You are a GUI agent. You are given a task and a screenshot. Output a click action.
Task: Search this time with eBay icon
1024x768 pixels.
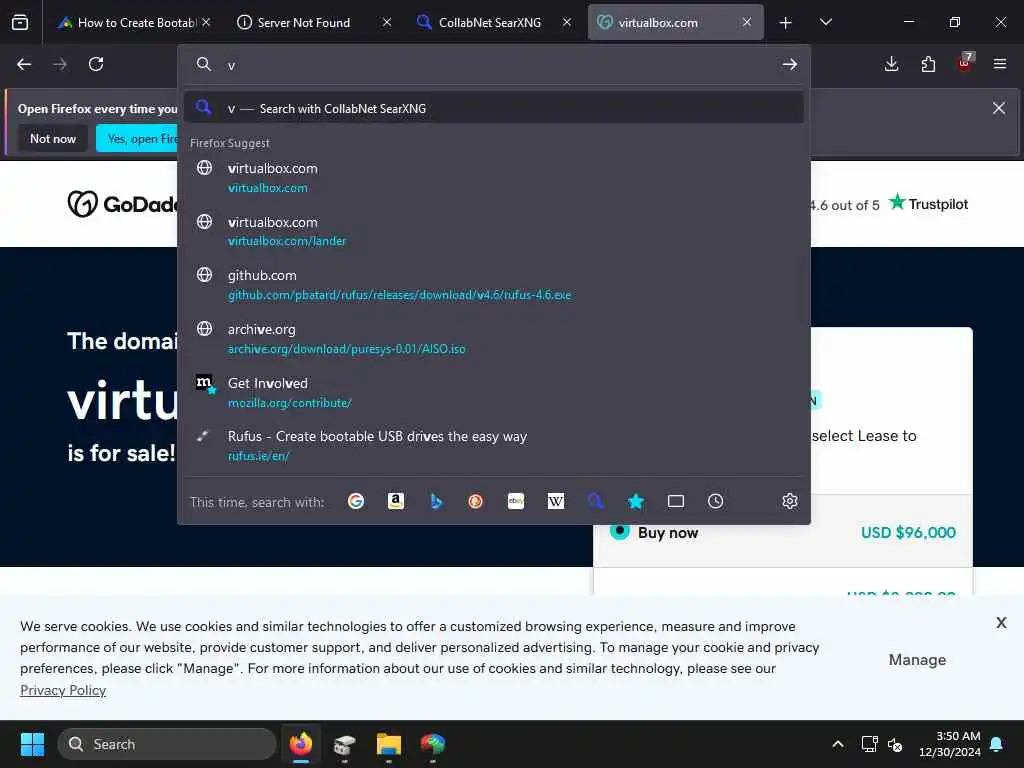[516, 501]
